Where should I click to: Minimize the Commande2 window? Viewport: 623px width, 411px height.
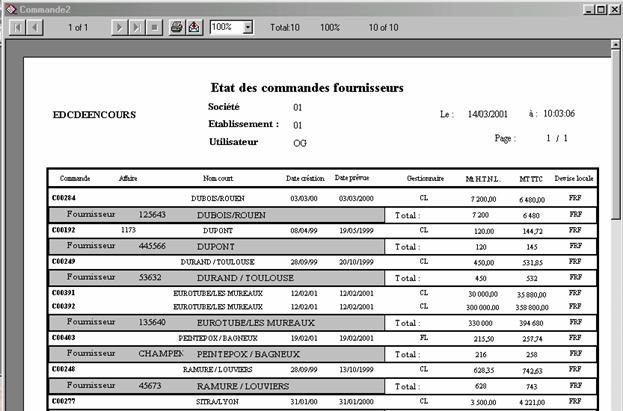pyautogui.click(x=586, y=8)
